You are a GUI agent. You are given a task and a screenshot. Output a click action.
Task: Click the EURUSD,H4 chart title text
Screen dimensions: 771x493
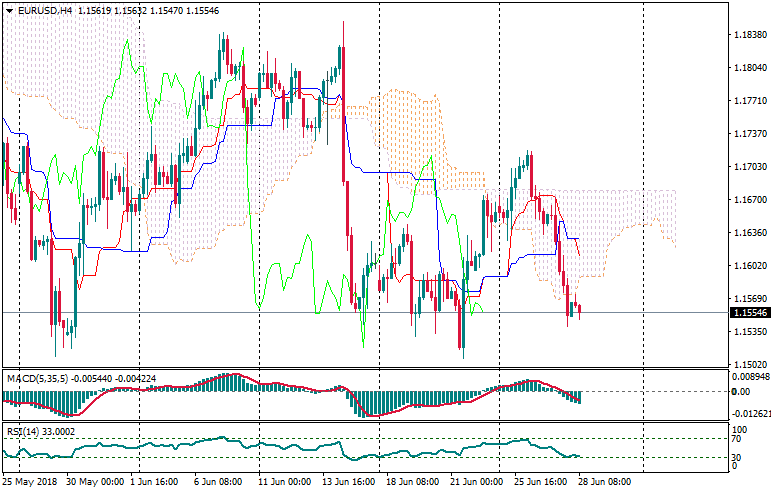click(x=44, y=10)
